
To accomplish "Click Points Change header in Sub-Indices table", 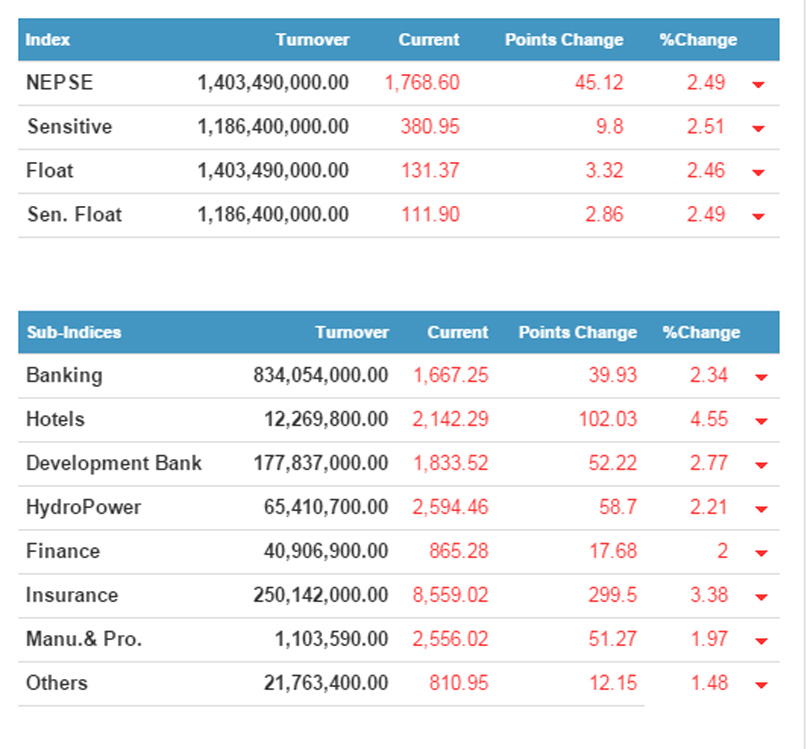I will (578, 332).
